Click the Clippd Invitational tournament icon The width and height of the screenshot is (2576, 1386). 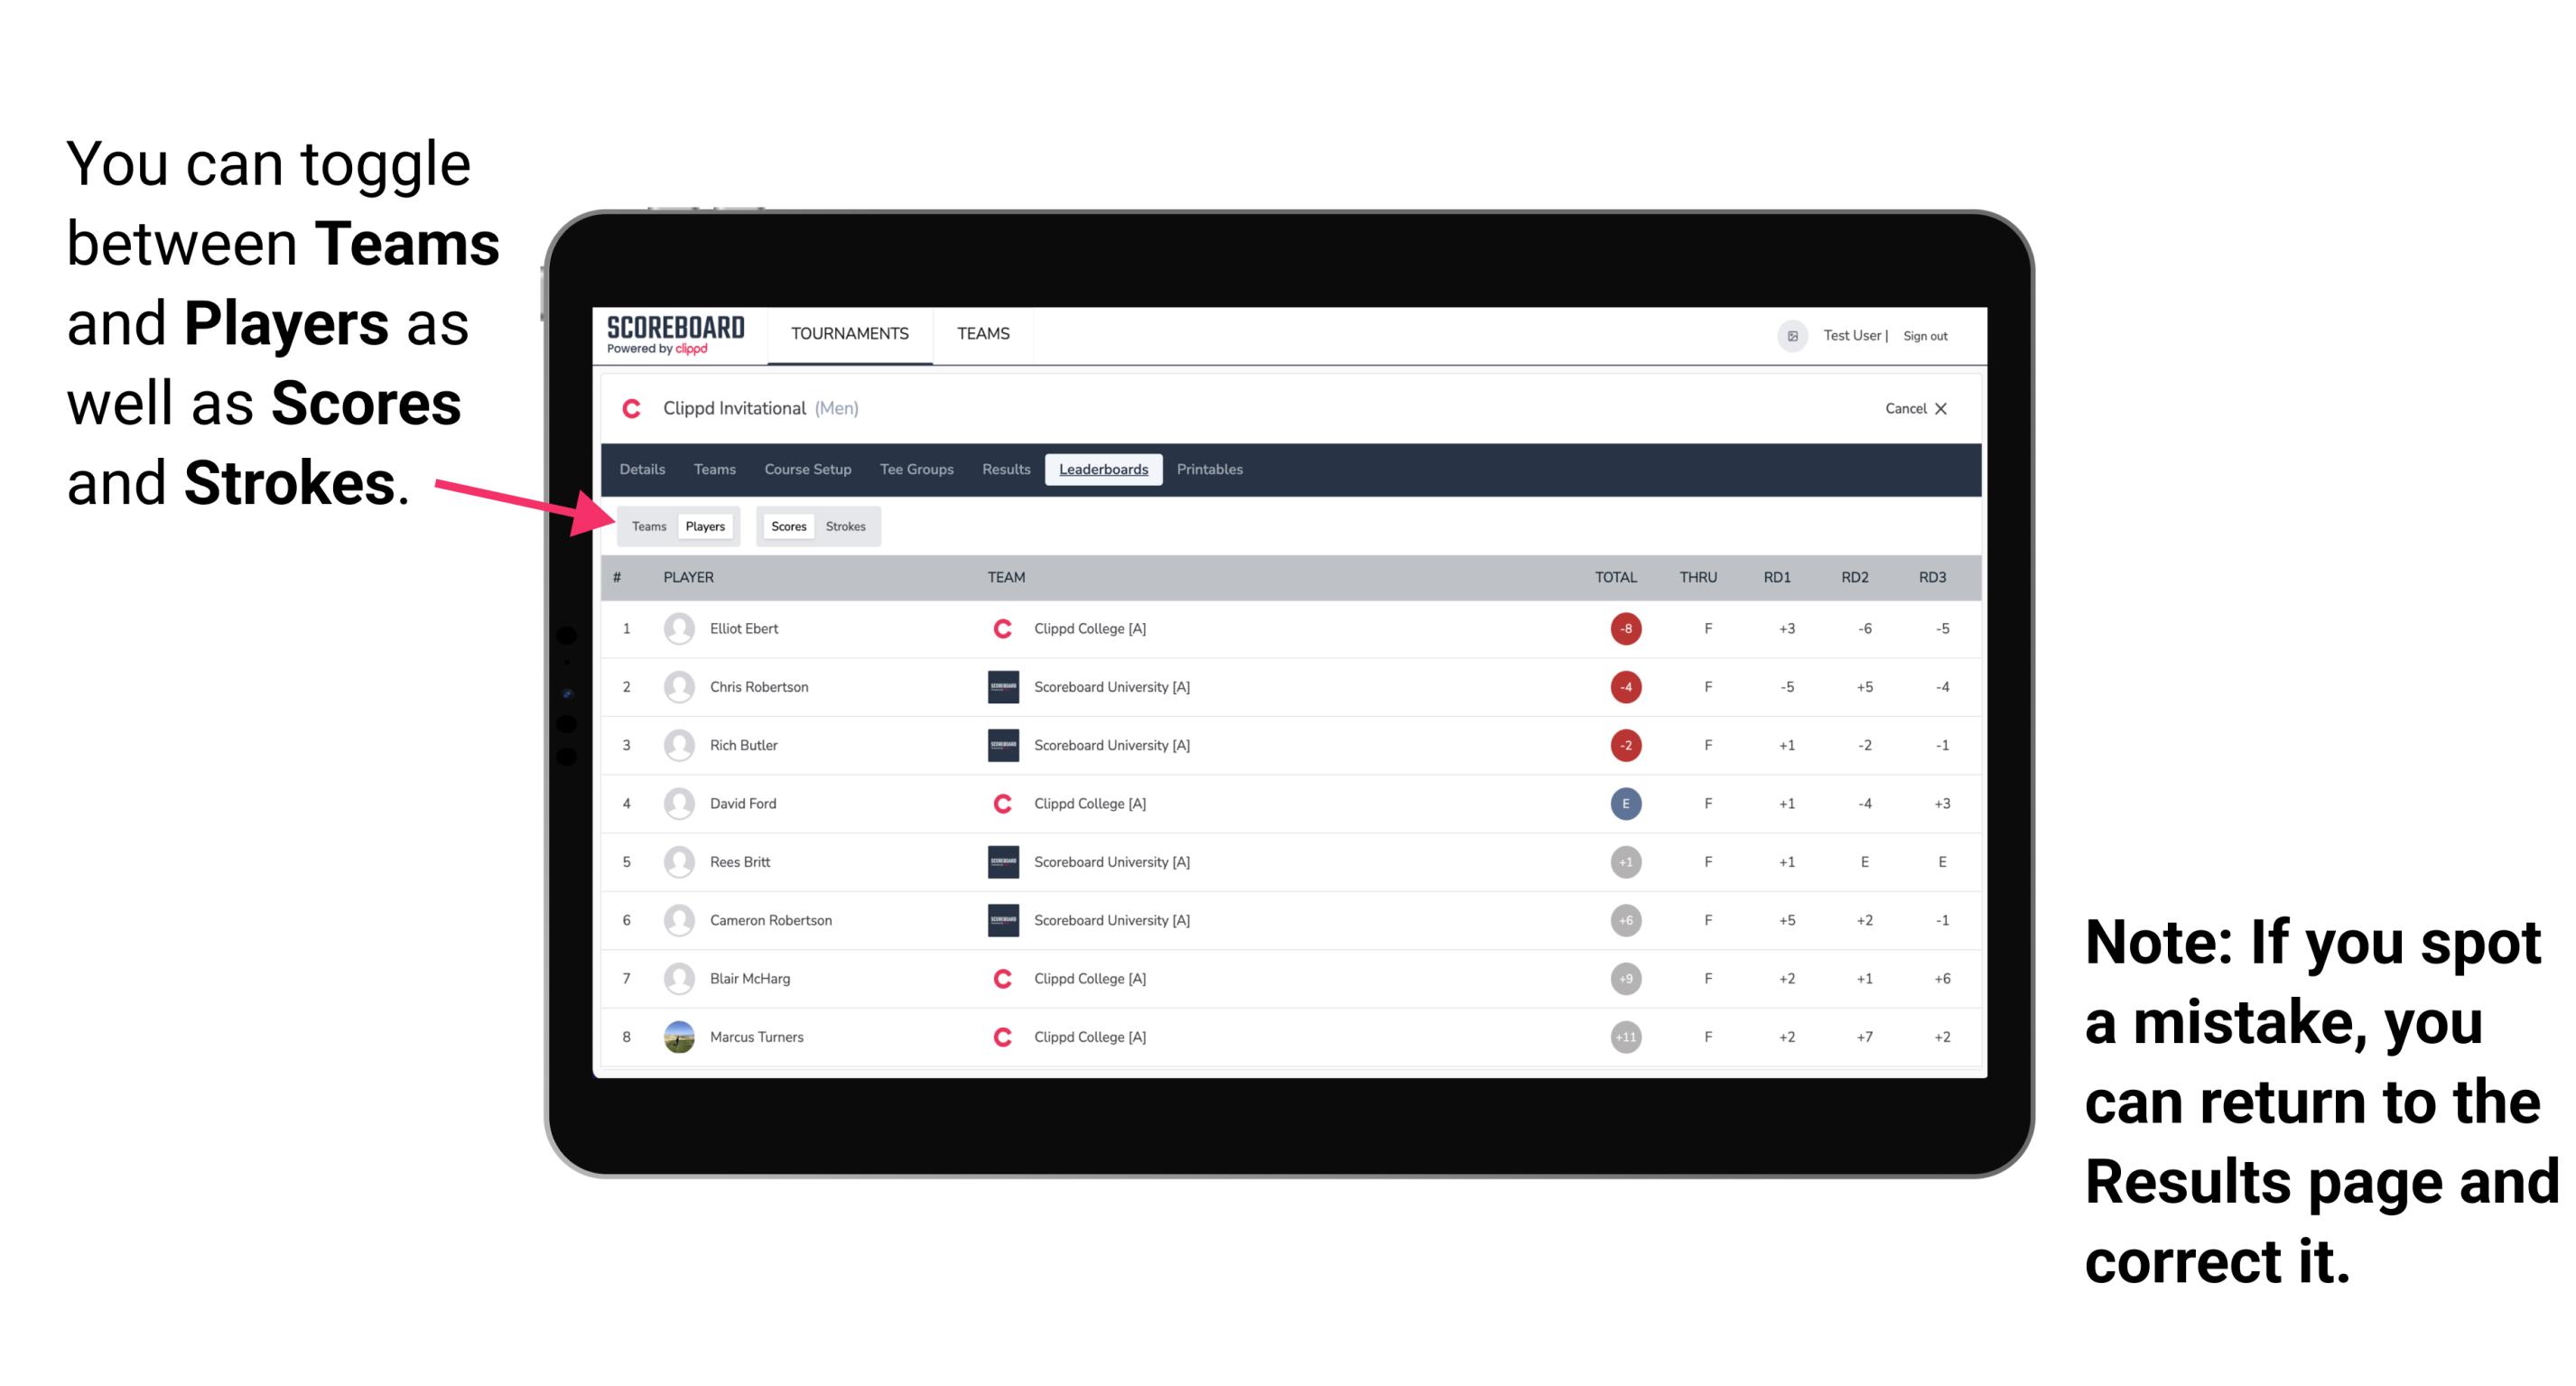(x=631, y=408)
